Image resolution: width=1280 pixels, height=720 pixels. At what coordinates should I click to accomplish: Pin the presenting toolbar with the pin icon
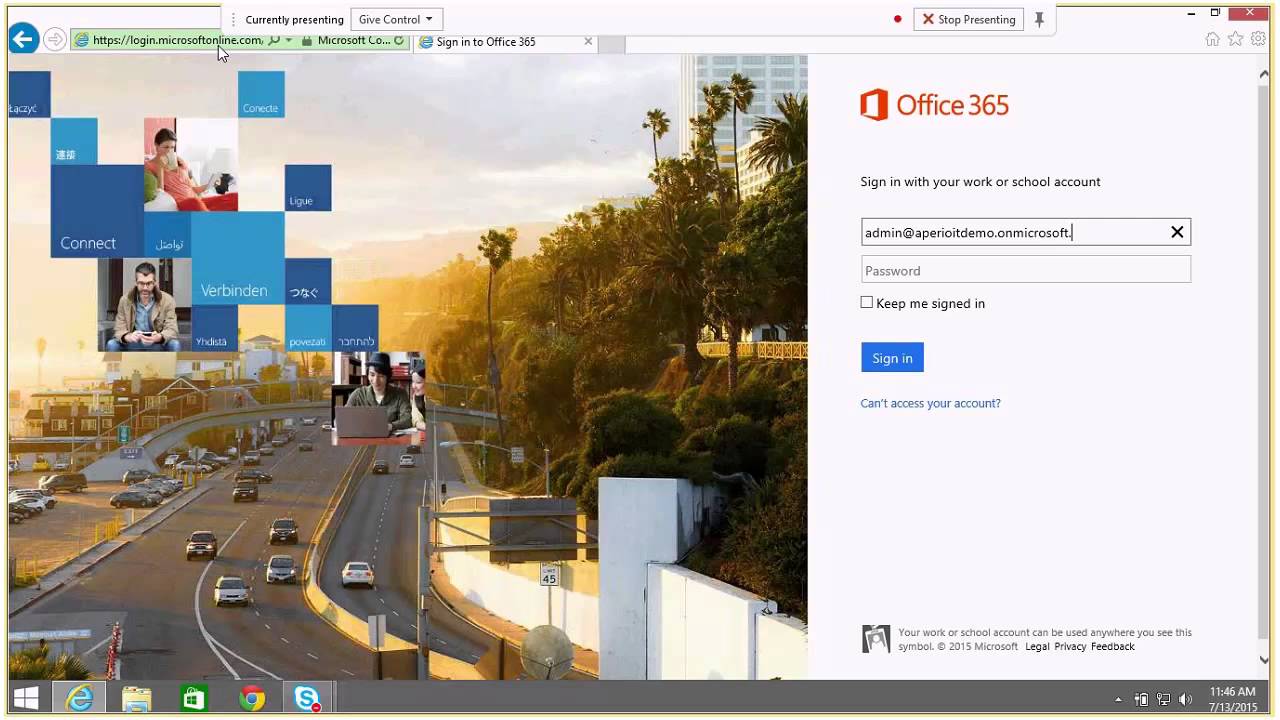point(1040,19)
